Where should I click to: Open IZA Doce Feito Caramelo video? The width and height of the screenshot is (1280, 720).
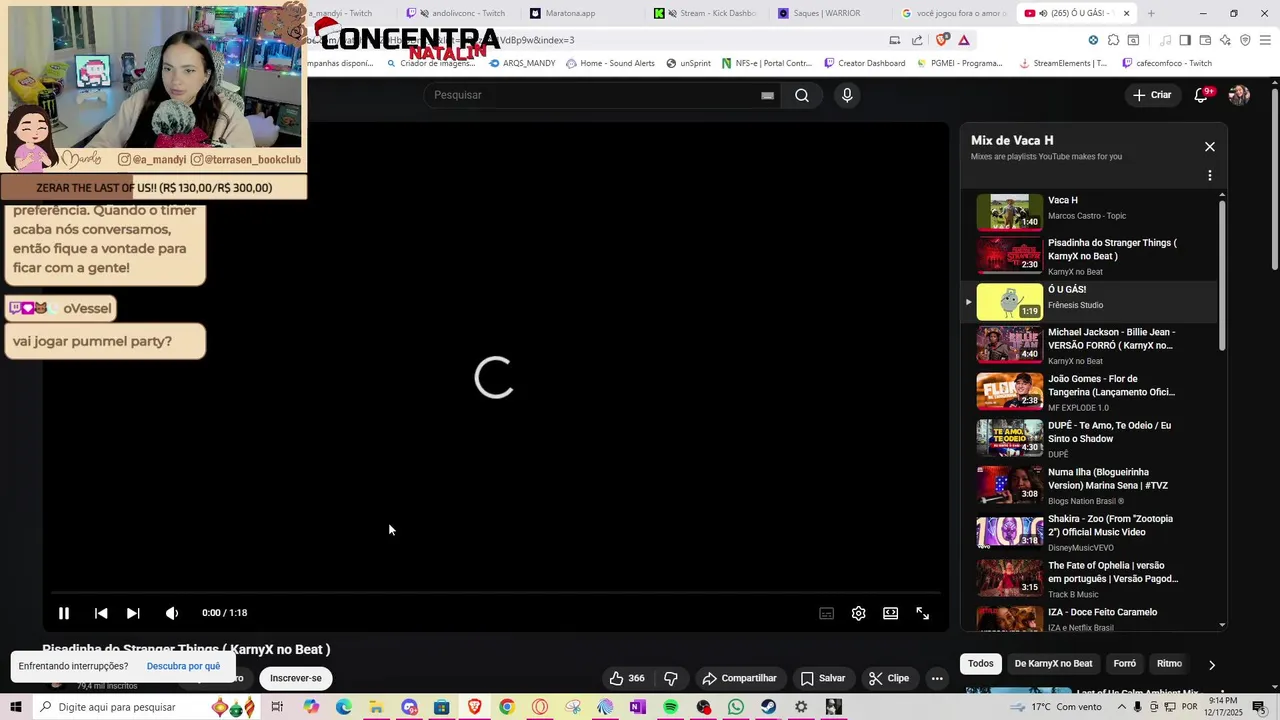1090,618
